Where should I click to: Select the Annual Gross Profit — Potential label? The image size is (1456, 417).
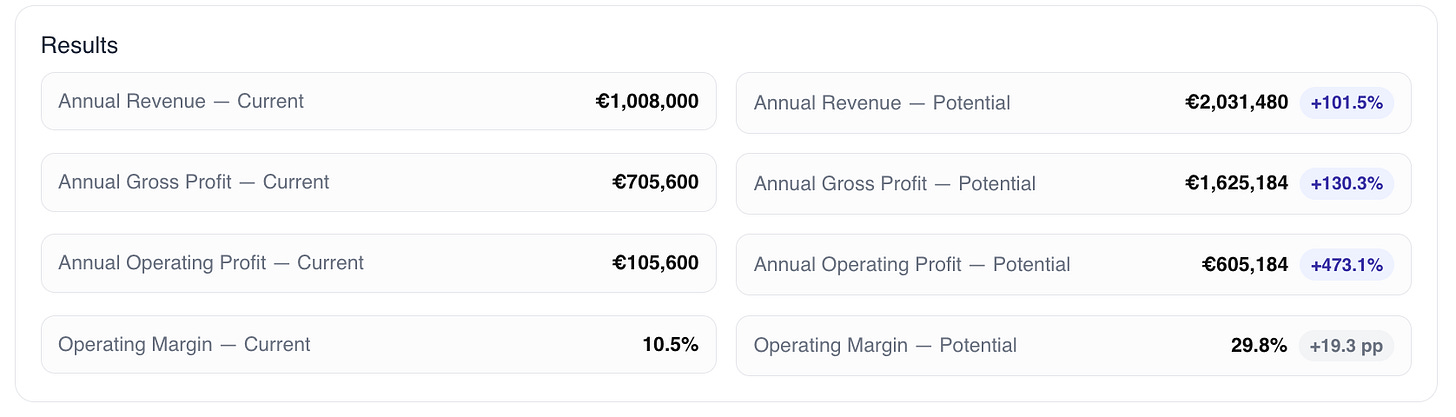pyautogui.click(x=895, y=184)
